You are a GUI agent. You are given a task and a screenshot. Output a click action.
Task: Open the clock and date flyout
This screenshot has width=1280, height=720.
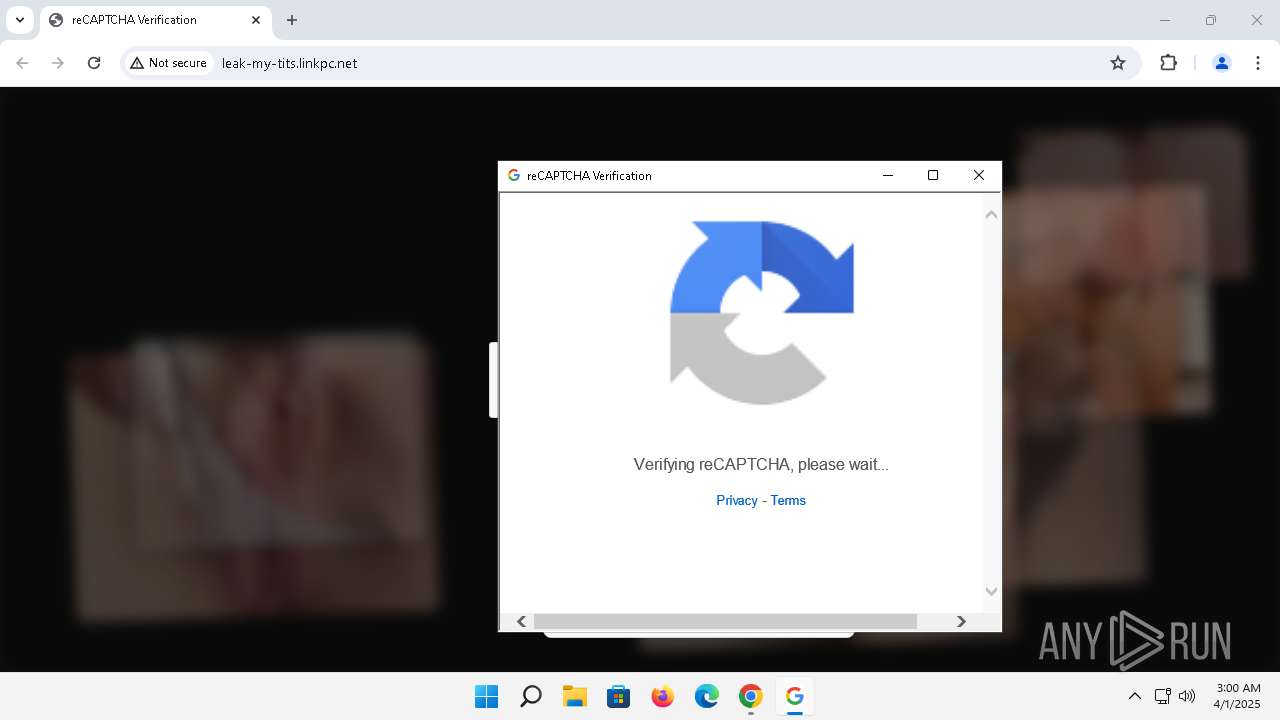point(1238,696)
